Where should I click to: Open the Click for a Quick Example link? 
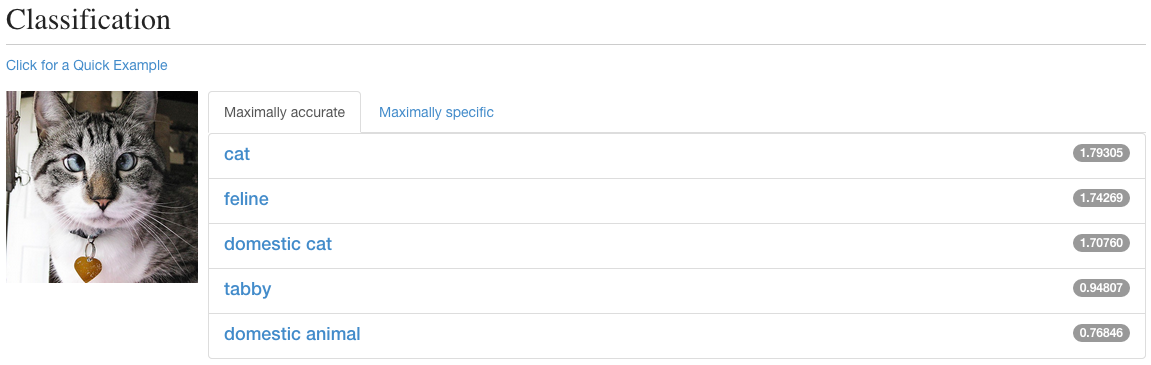tap(87, 65)
